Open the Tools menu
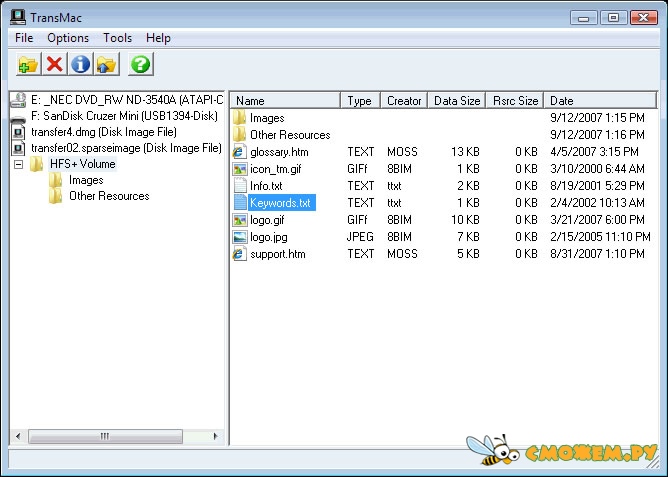Screen dimensions: 668x477 coord(118,38)
